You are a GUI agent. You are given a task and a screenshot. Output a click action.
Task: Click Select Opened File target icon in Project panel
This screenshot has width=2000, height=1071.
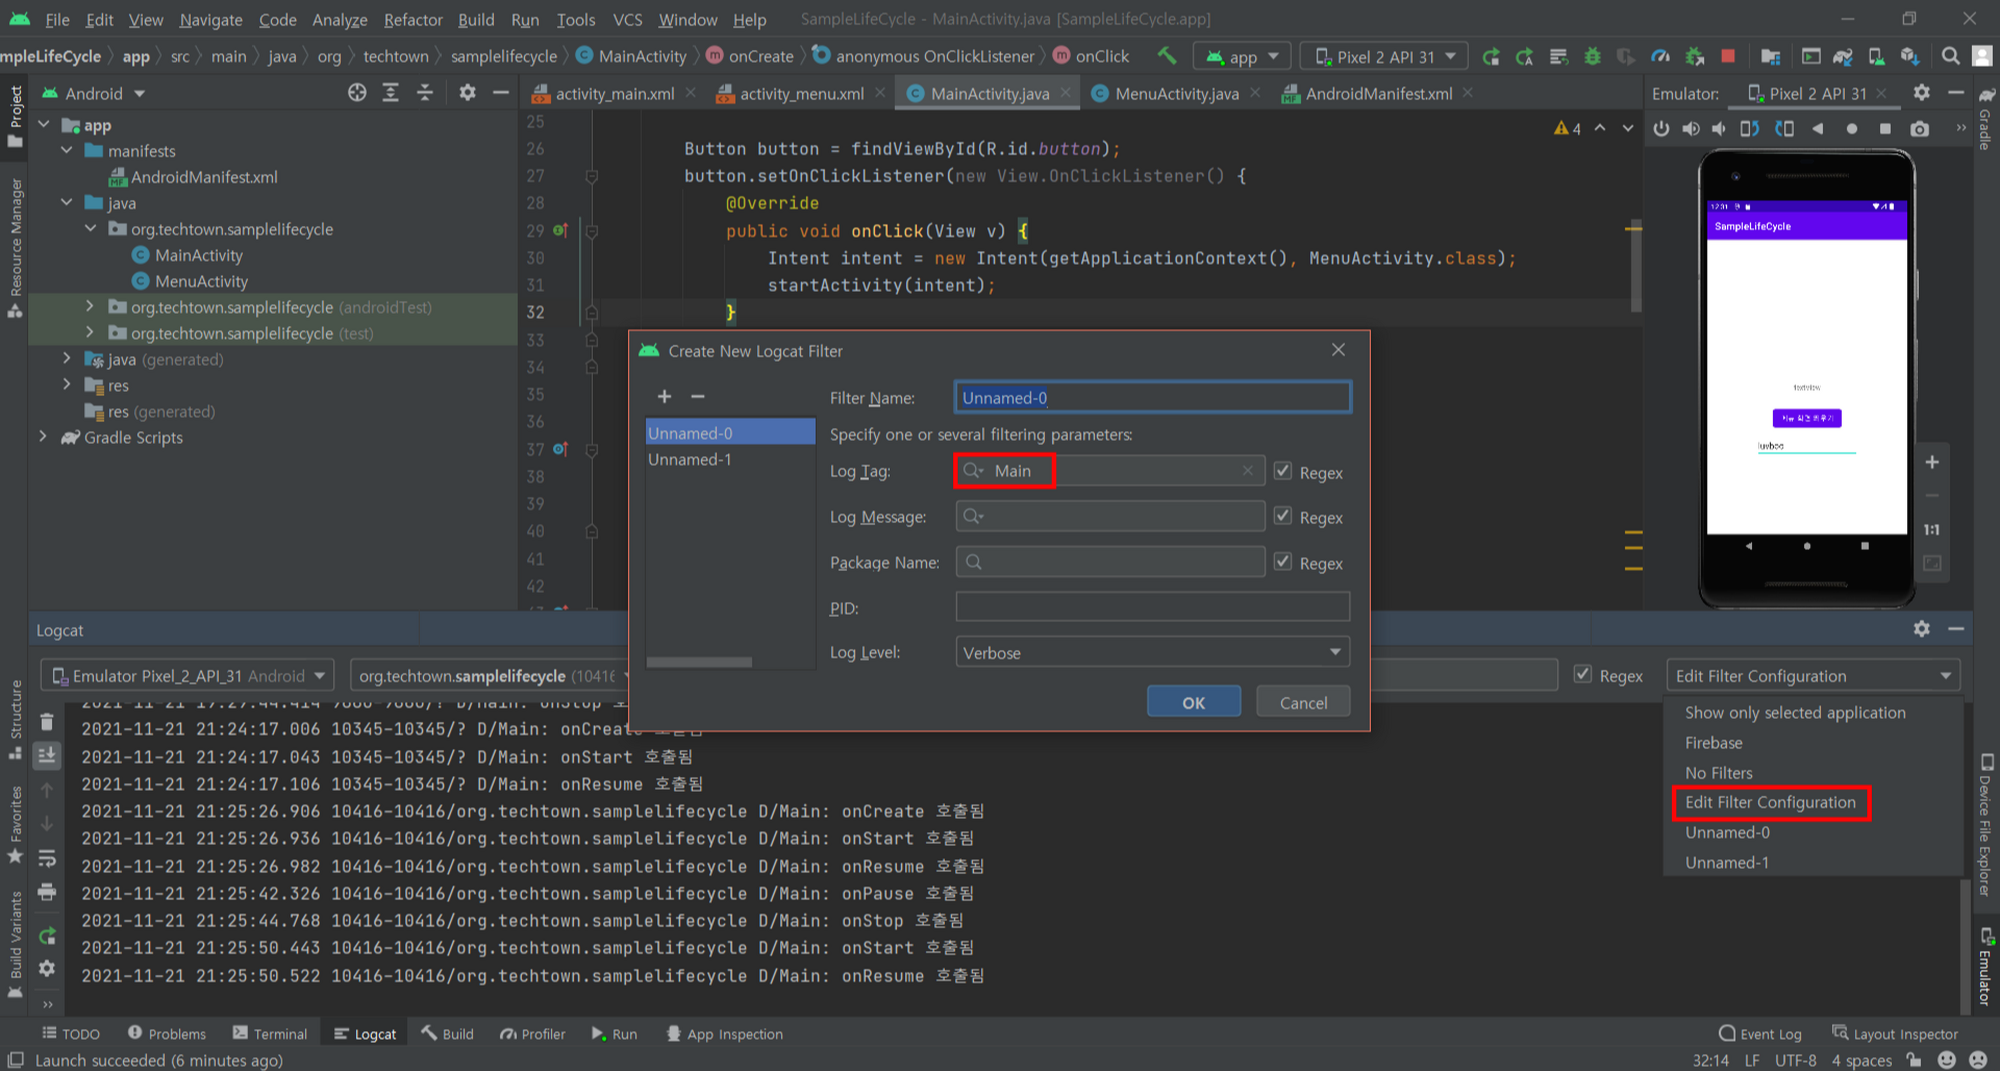(357, 93)
